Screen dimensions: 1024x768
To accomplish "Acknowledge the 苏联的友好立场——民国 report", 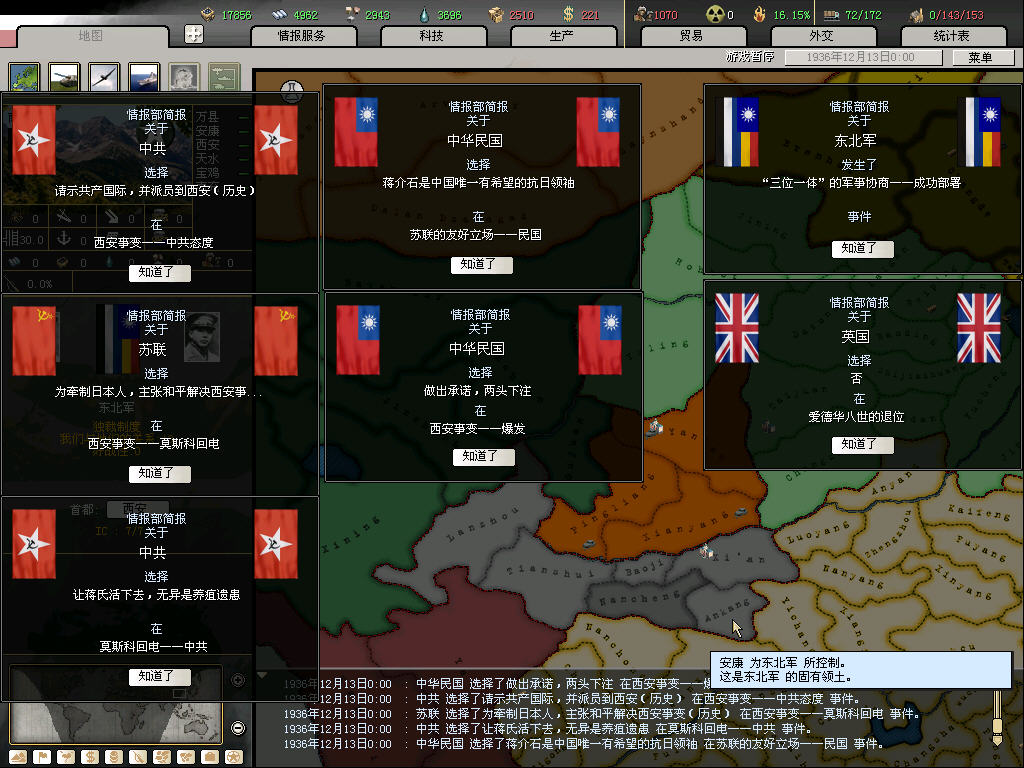I will point(482,264).
